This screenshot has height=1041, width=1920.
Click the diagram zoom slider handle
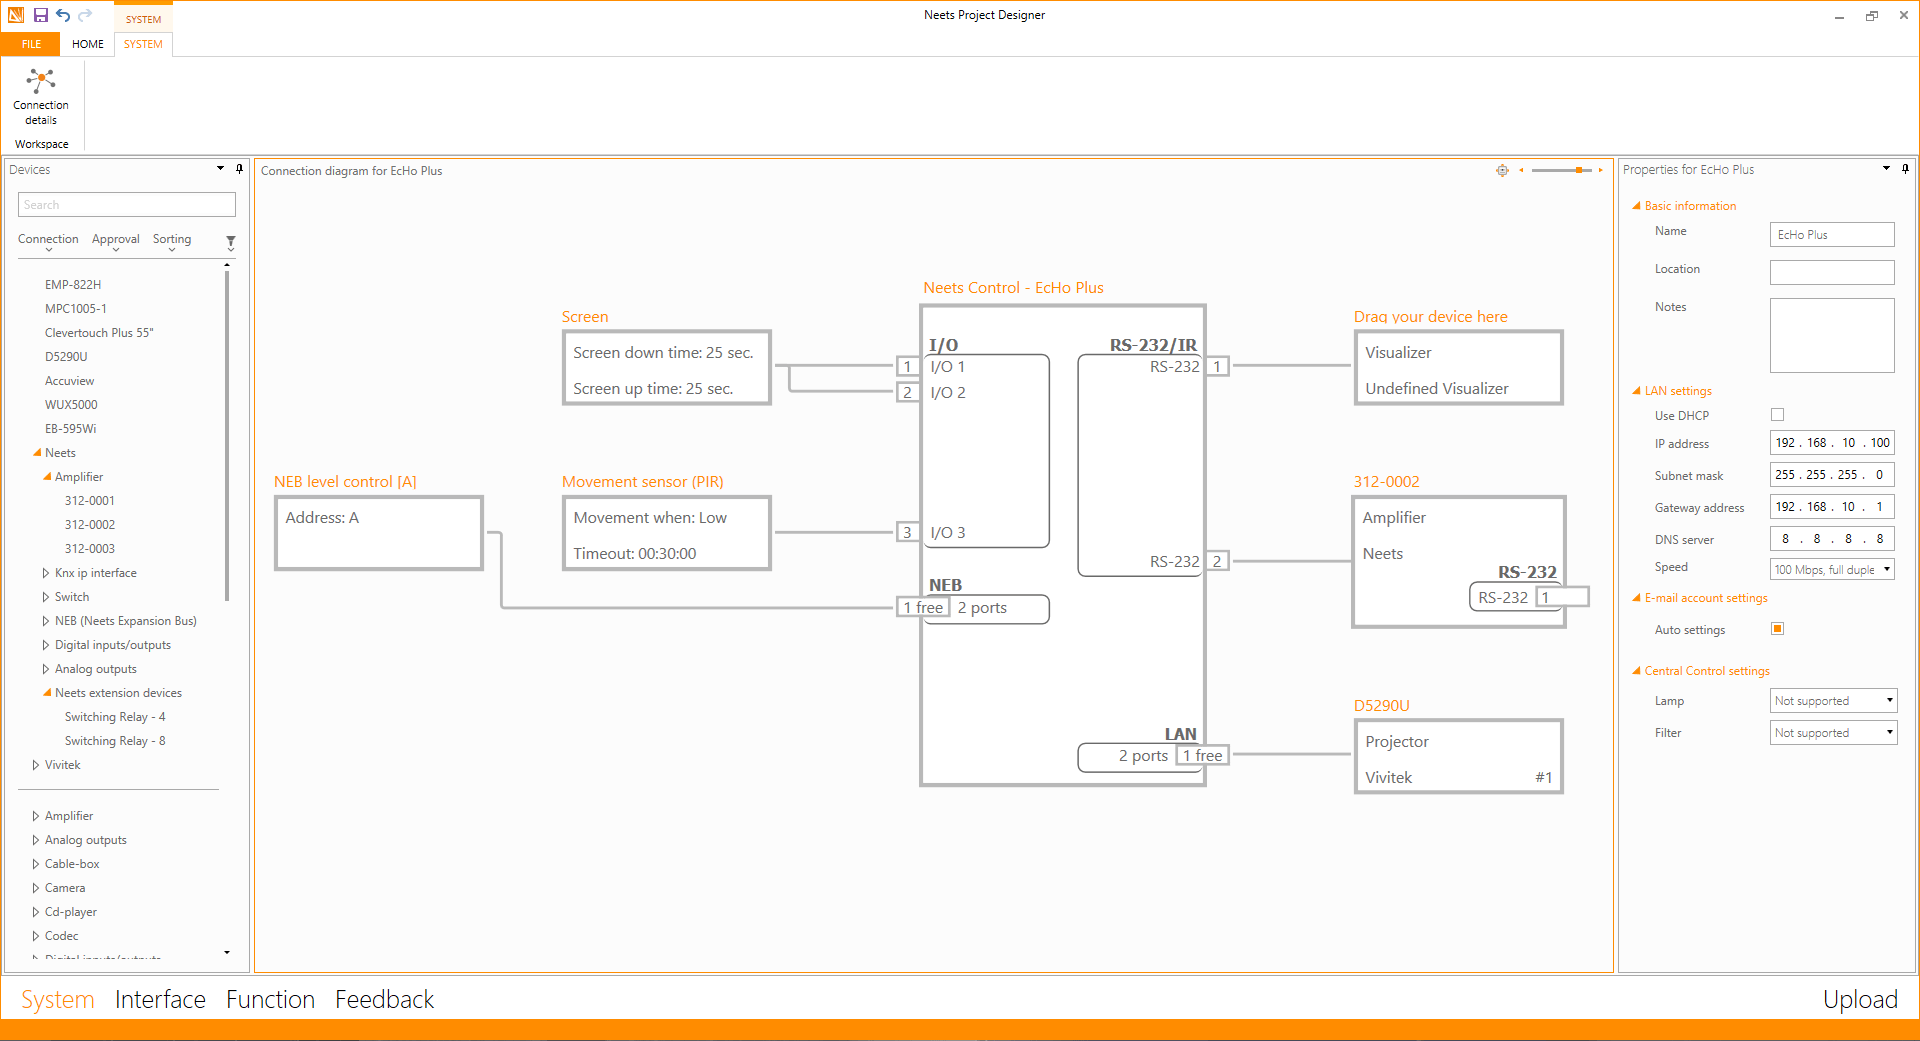(x=1579, y=171)
